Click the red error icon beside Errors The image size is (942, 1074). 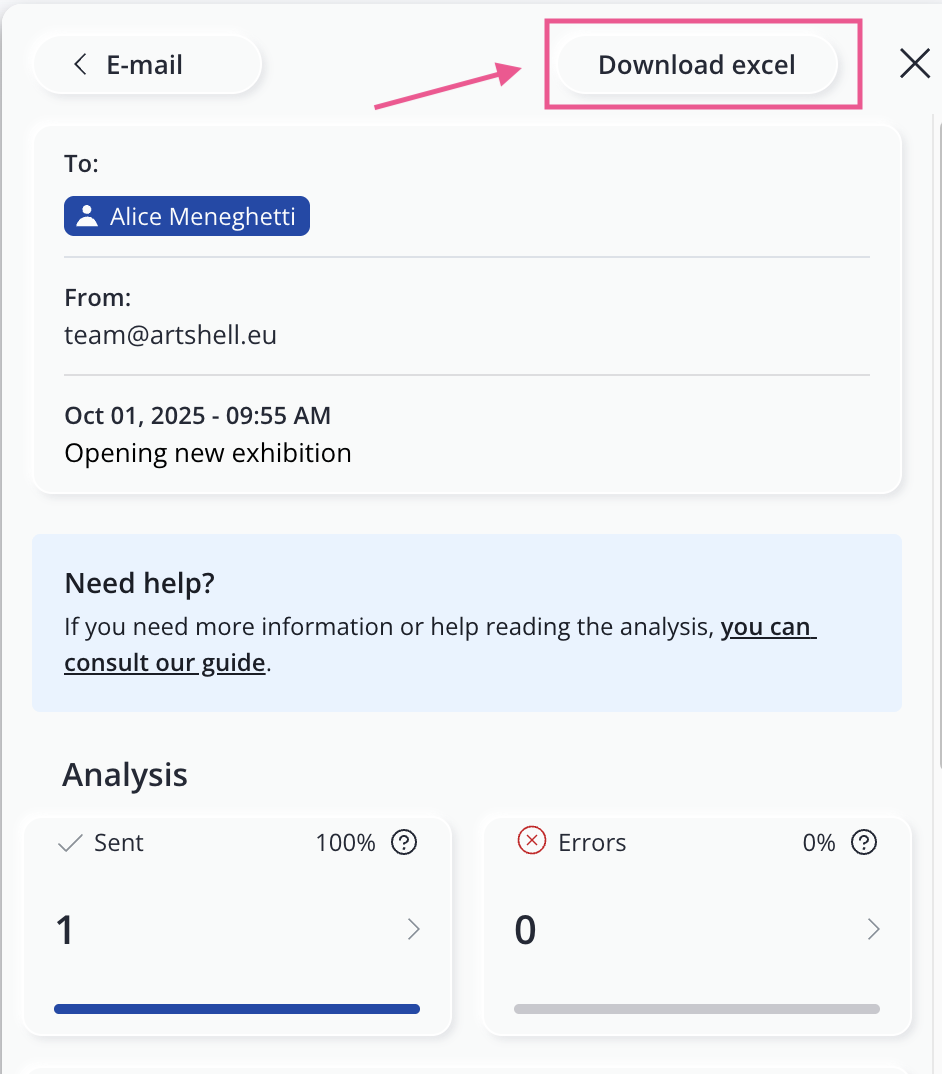click(x=531, y=842)
